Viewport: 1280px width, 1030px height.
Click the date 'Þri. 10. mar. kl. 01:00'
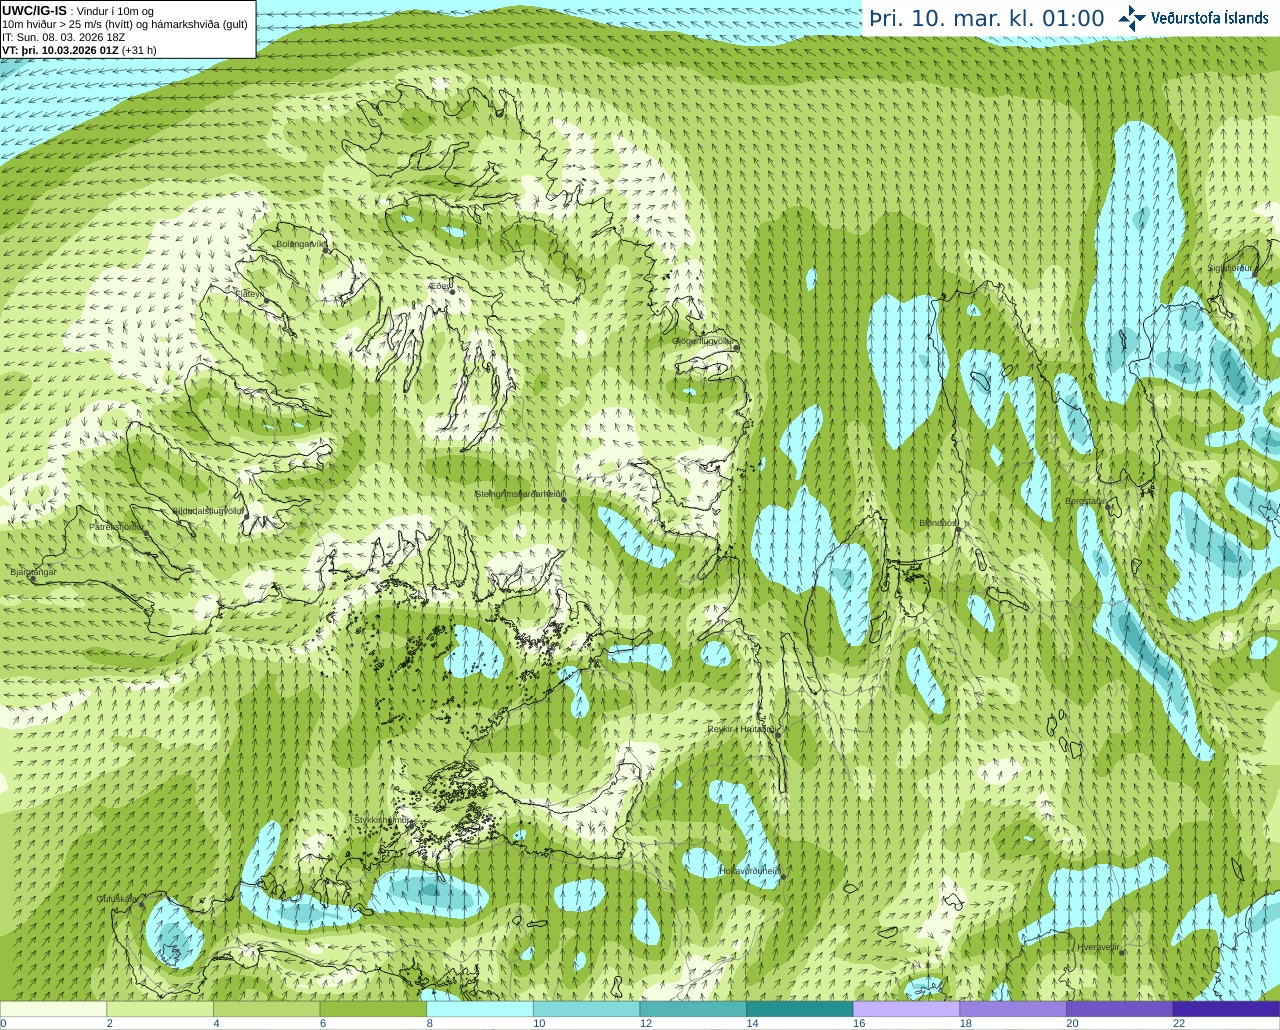click(x=986, y=19)
